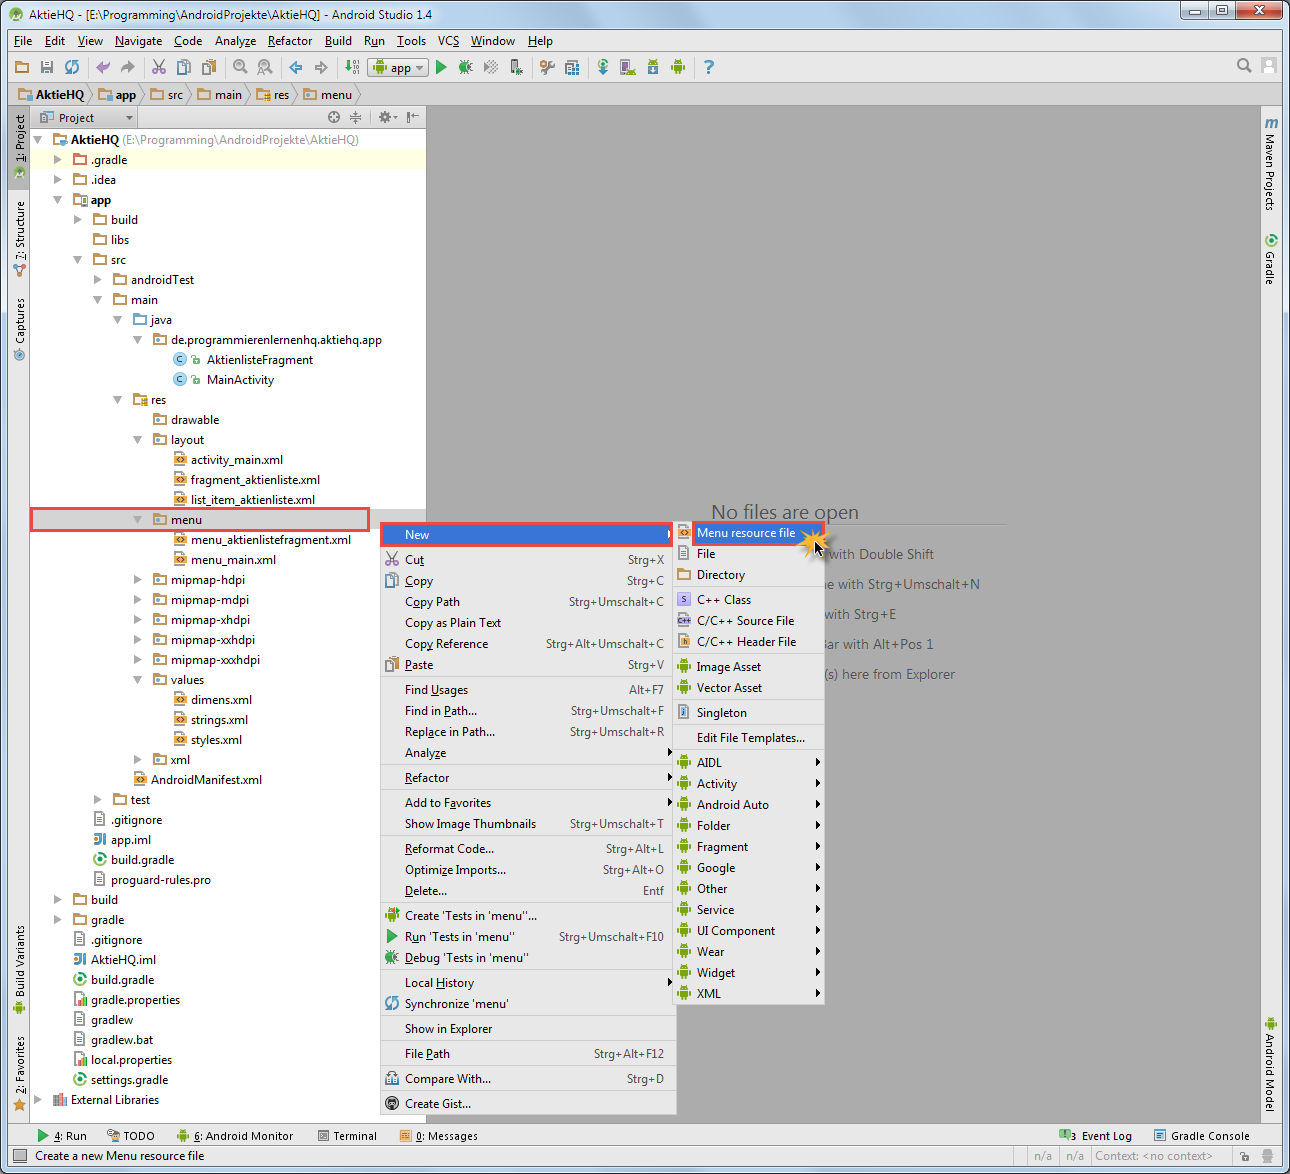Click the Sync Project with Gradle icon
1290x1174 pixels.
click(603, 67)
